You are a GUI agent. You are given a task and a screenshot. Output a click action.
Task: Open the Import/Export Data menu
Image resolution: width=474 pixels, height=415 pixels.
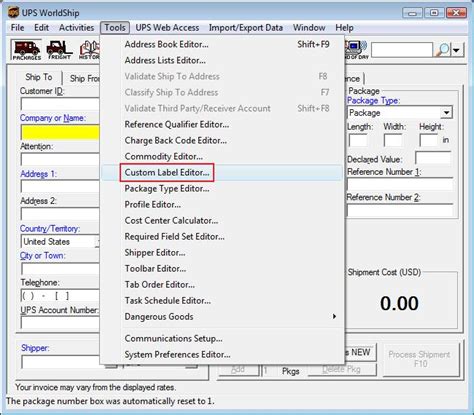246,28
